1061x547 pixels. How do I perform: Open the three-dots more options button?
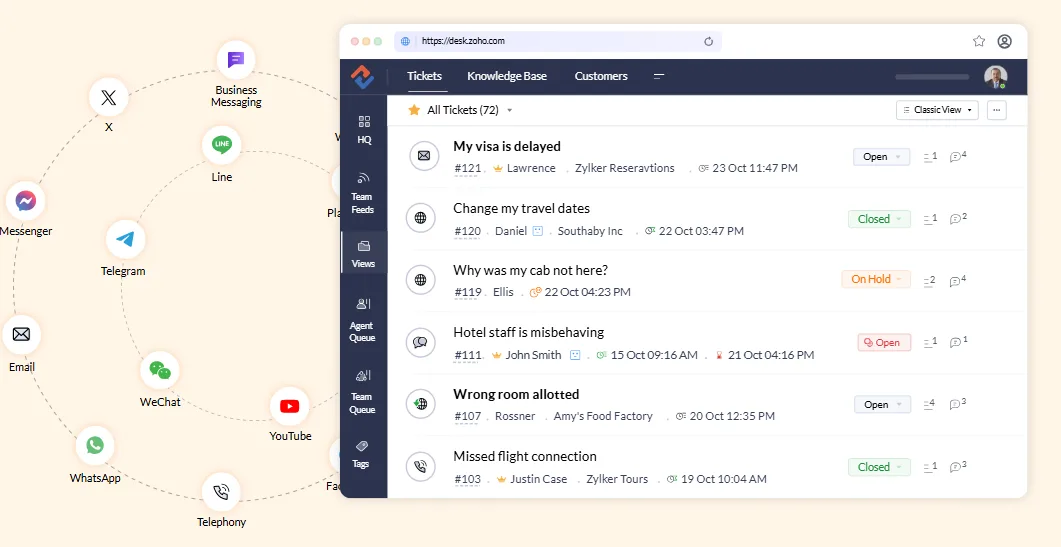[997, 110]
